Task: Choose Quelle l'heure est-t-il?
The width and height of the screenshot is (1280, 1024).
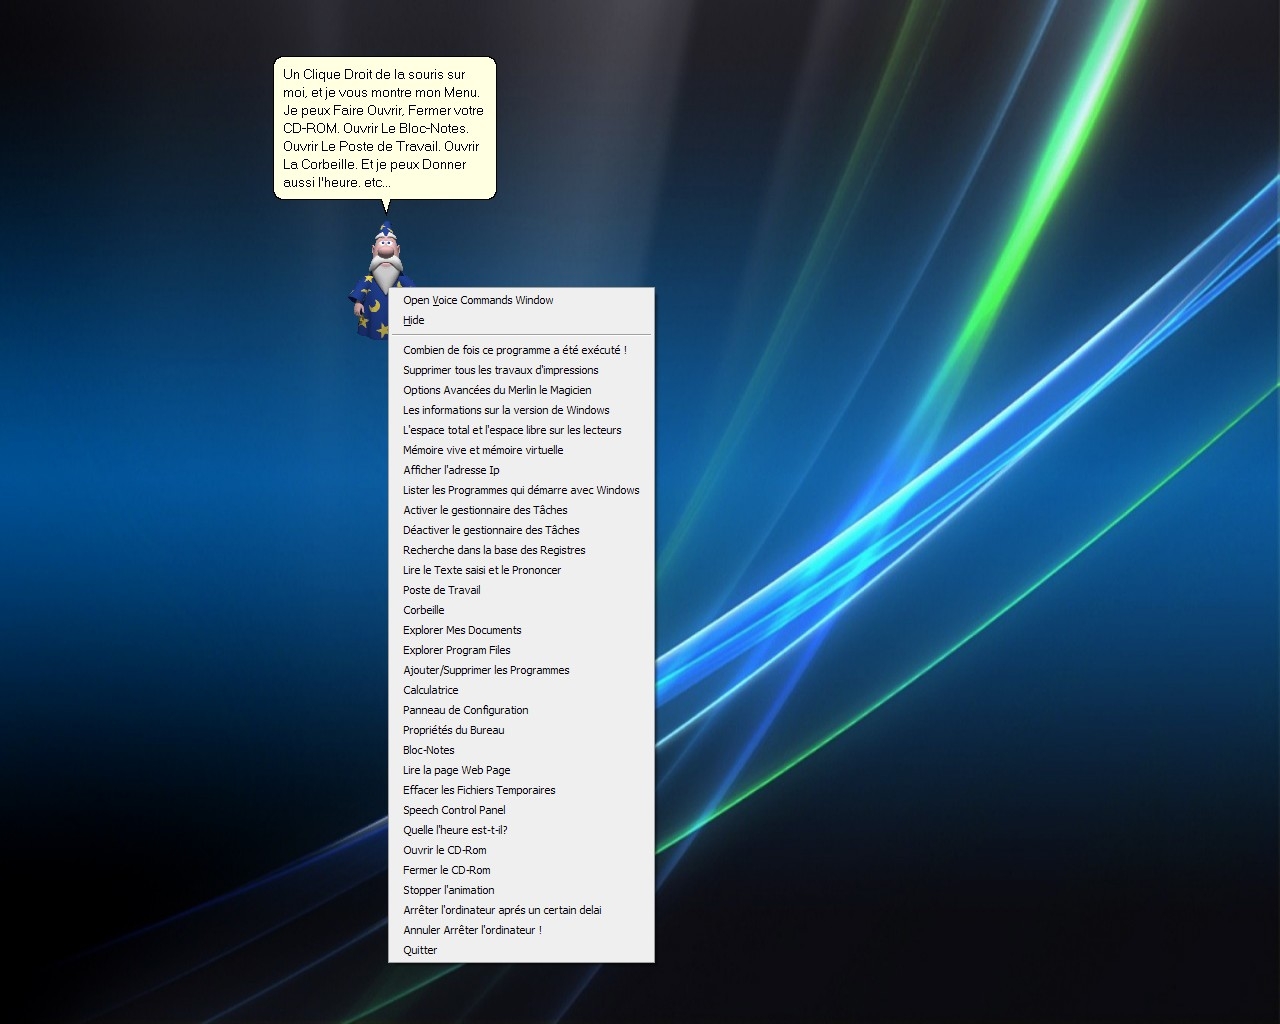Action: click(x=521, y=830)
